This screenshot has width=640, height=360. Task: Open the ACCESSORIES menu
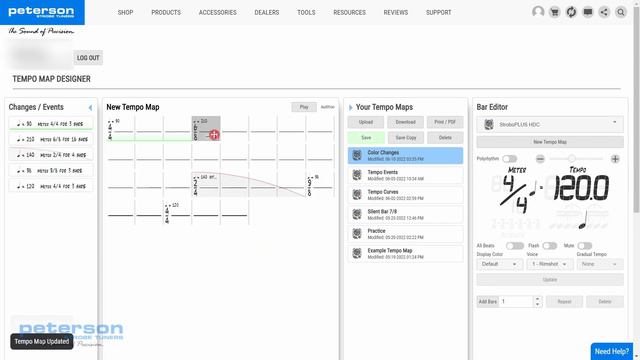coord(218,13)
